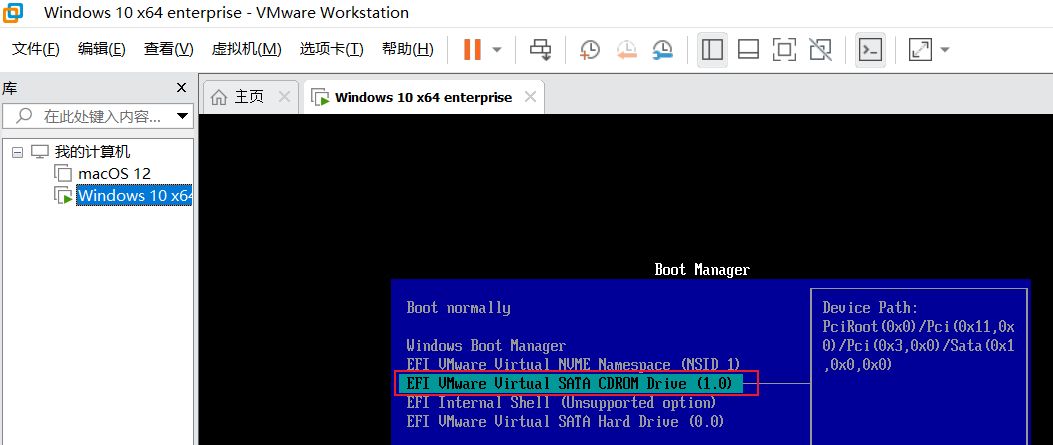This screenshot has width=1053, height=445.
Task: Click the orange Suspend (pause) VM button
Action: point(471,49)
